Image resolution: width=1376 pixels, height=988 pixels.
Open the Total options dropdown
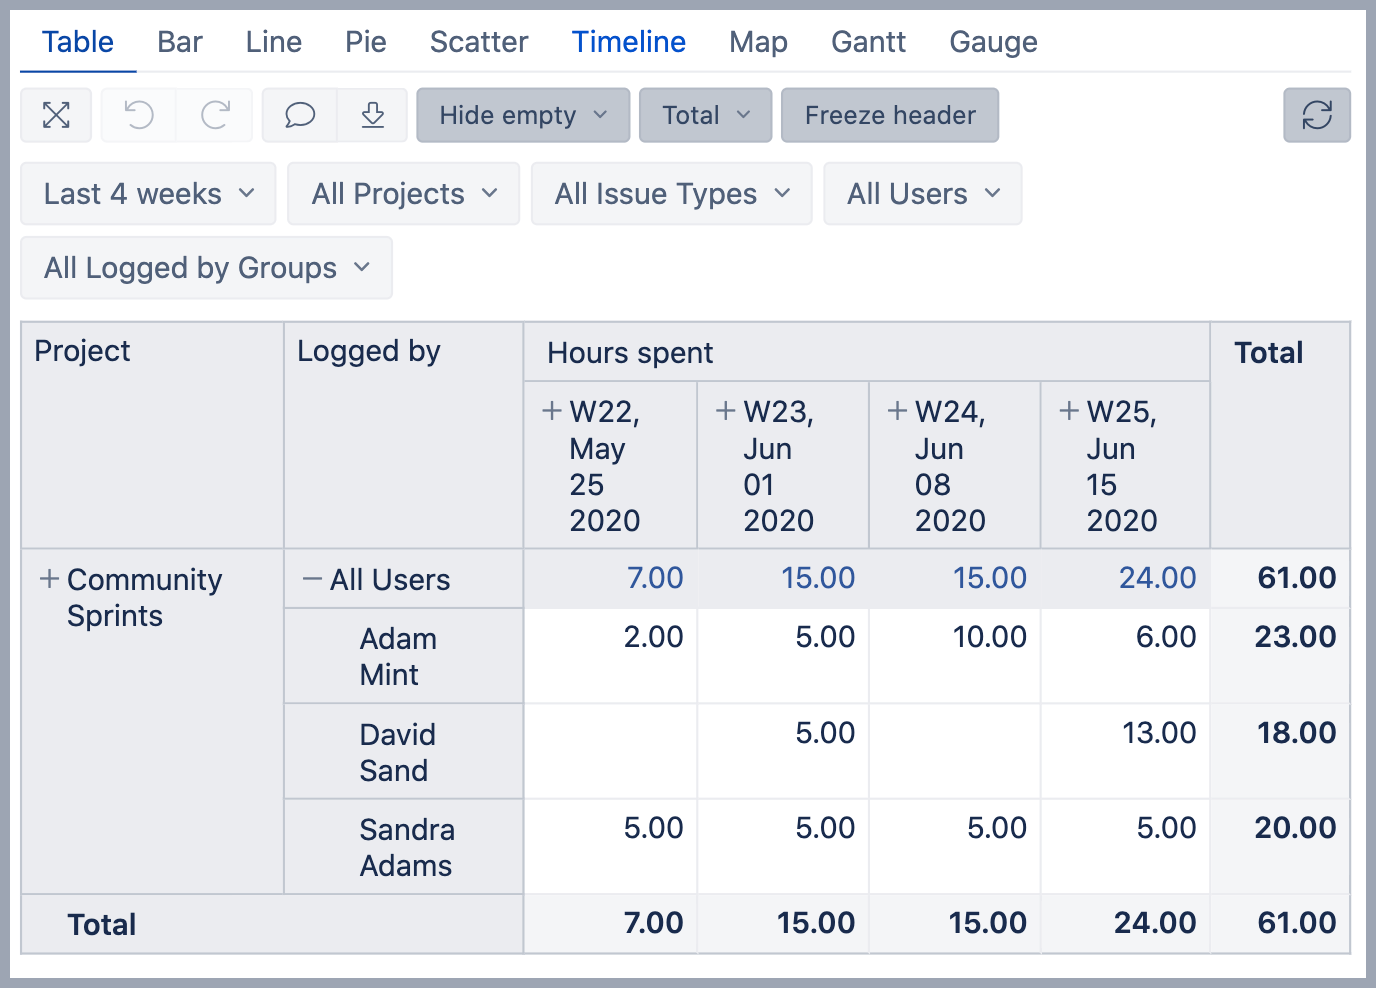pyautogui.click(x=705, y=115)
